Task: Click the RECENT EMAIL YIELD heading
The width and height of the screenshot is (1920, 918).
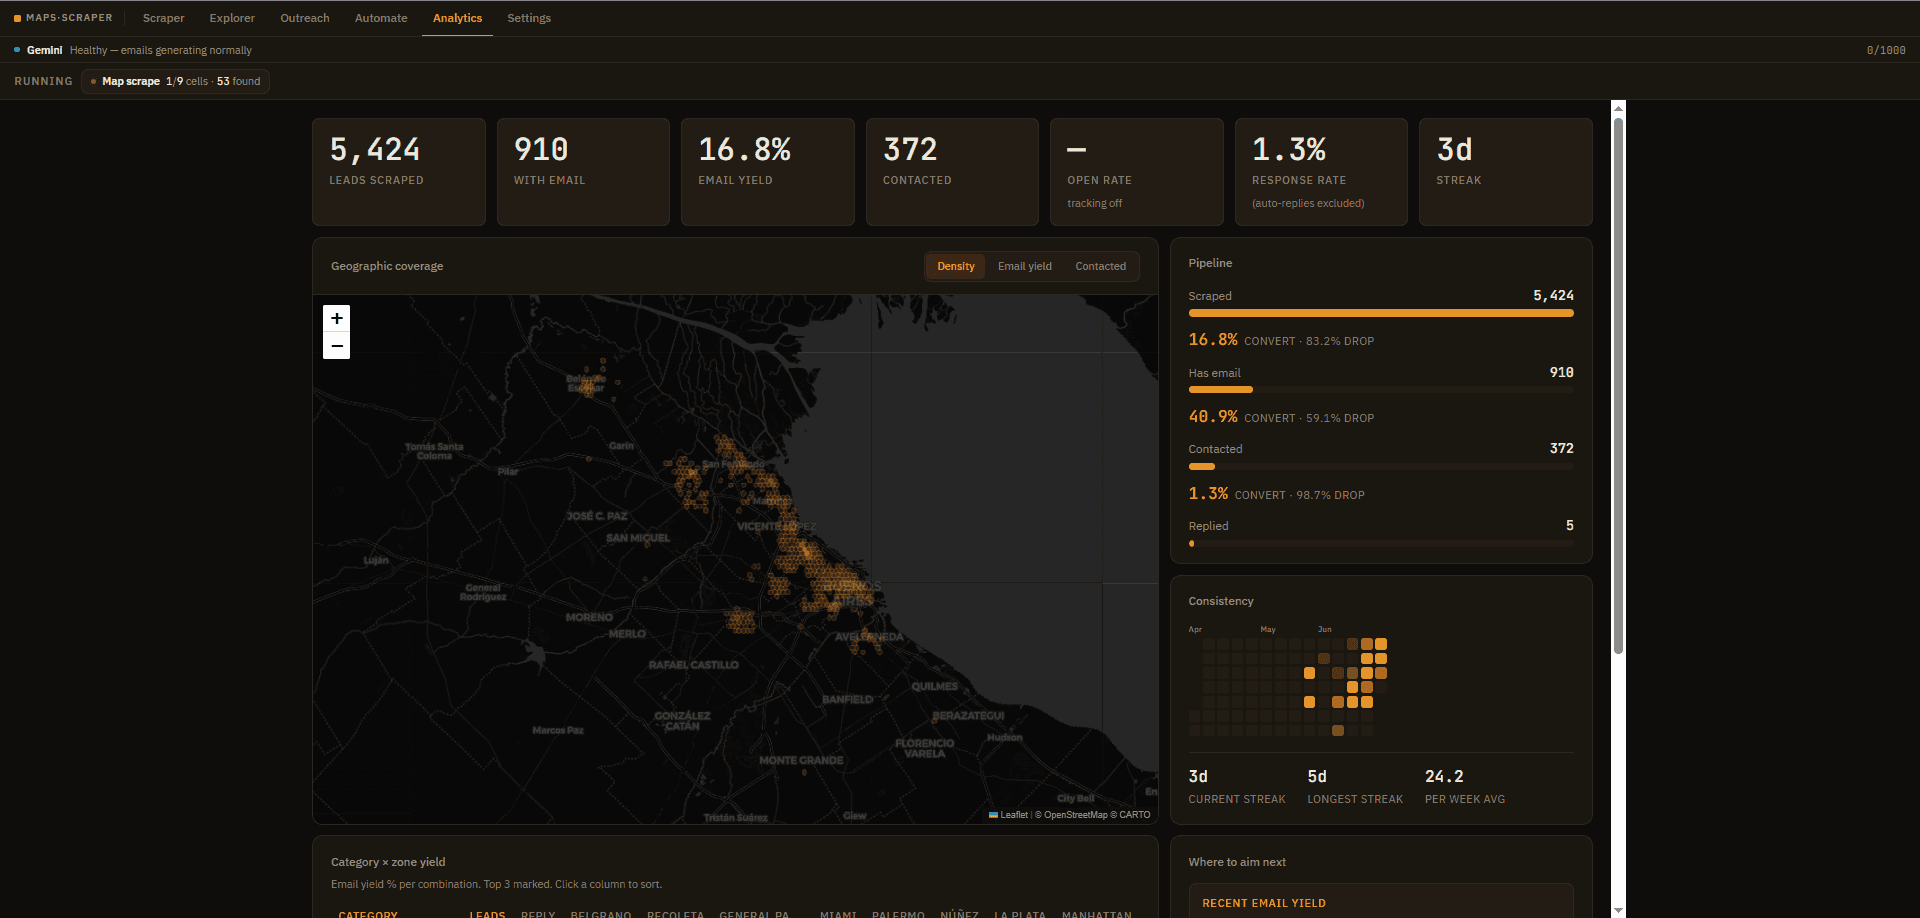Action: click(1264, 903)
